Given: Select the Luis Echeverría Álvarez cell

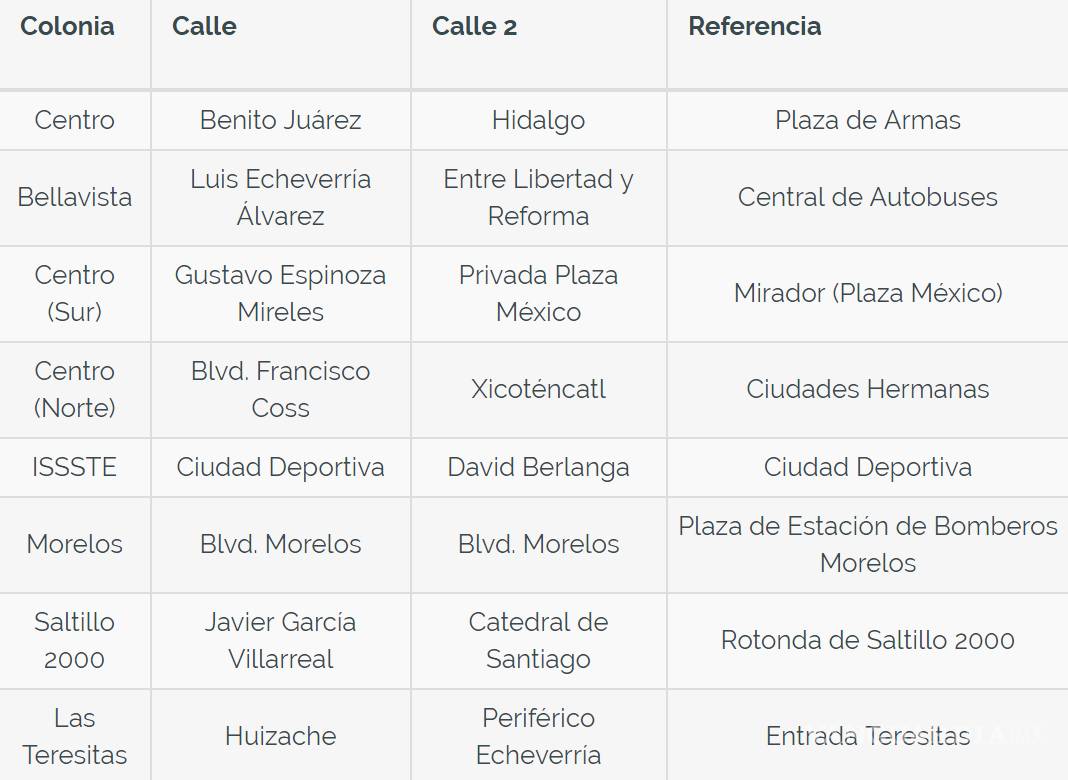Looking at the screenshot, I should (280, 197).
